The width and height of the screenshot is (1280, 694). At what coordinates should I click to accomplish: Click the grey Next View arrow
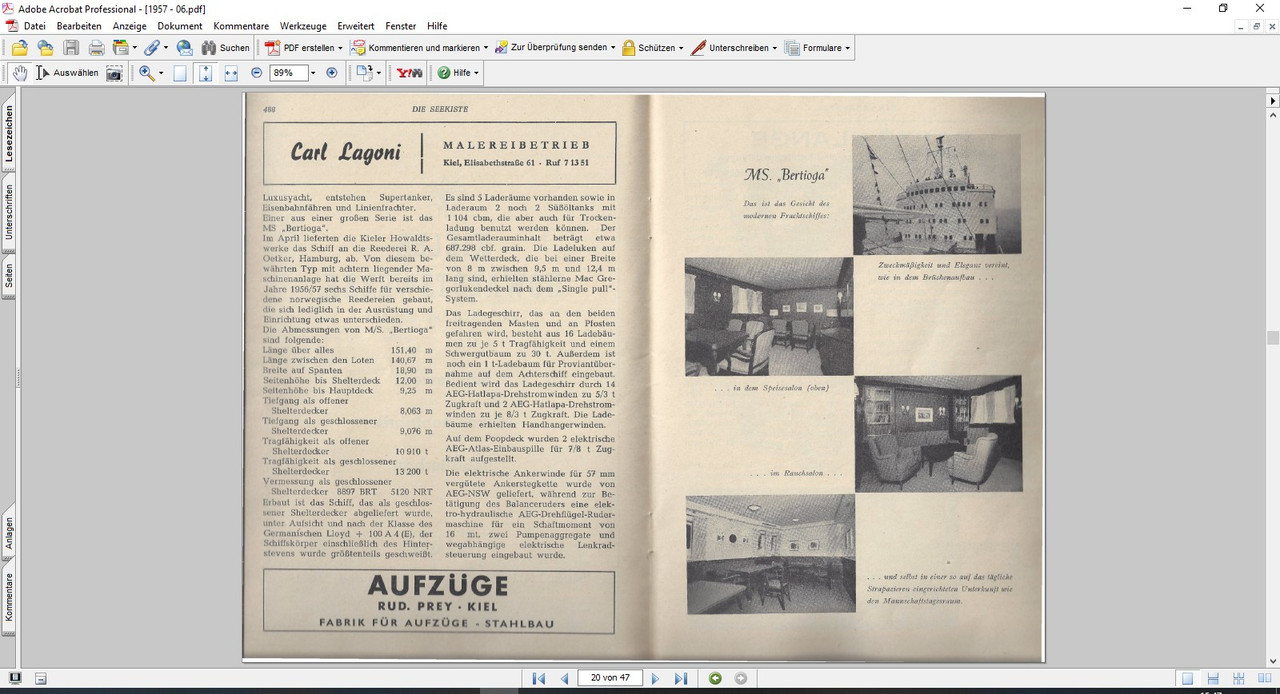pos(740,678)
